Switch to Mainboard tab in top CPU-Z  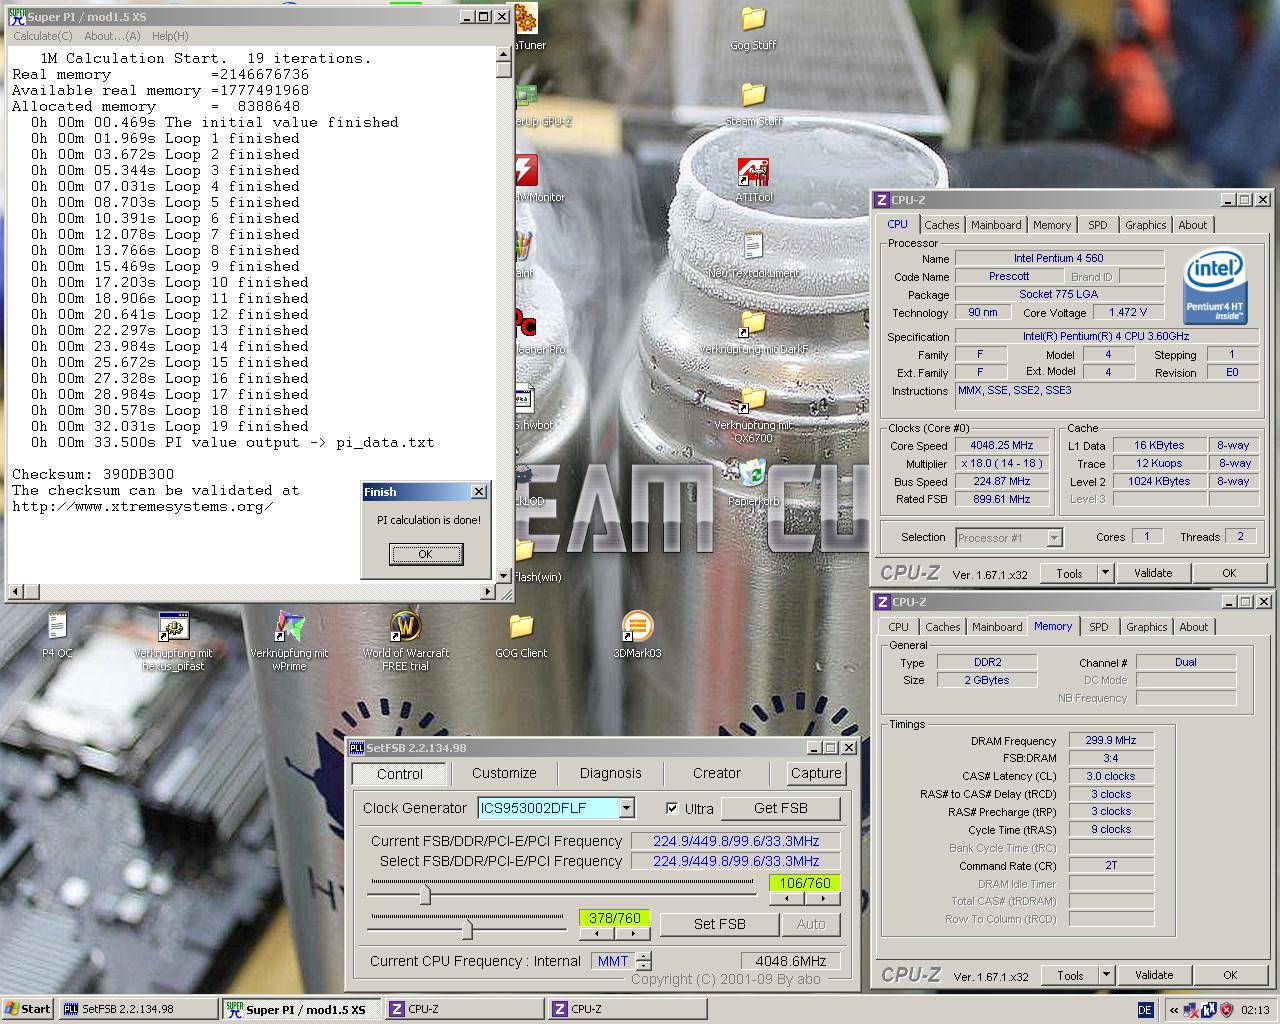(996, 225)
